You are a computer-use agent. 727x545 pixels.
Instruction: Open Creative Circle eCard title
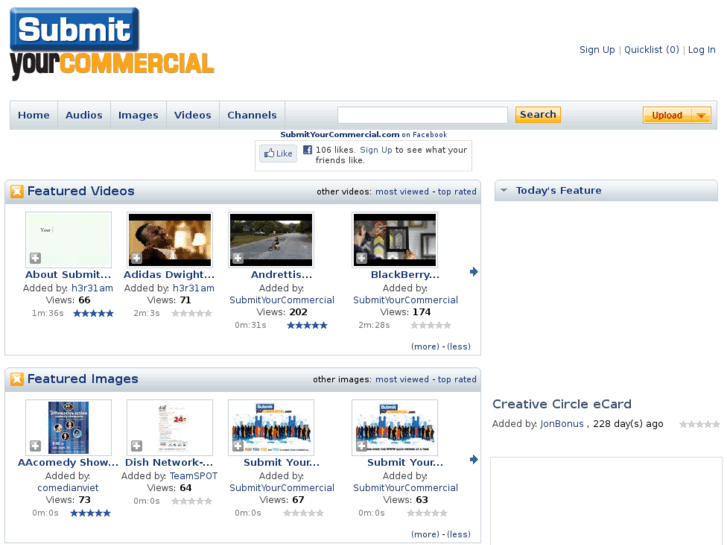pos(562,404)
